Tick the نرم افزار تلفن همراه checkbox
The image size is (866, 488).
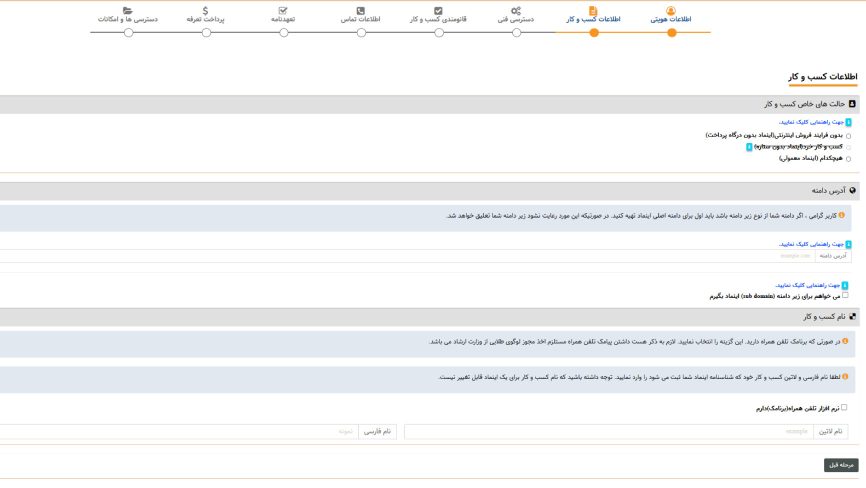[844, 408]
